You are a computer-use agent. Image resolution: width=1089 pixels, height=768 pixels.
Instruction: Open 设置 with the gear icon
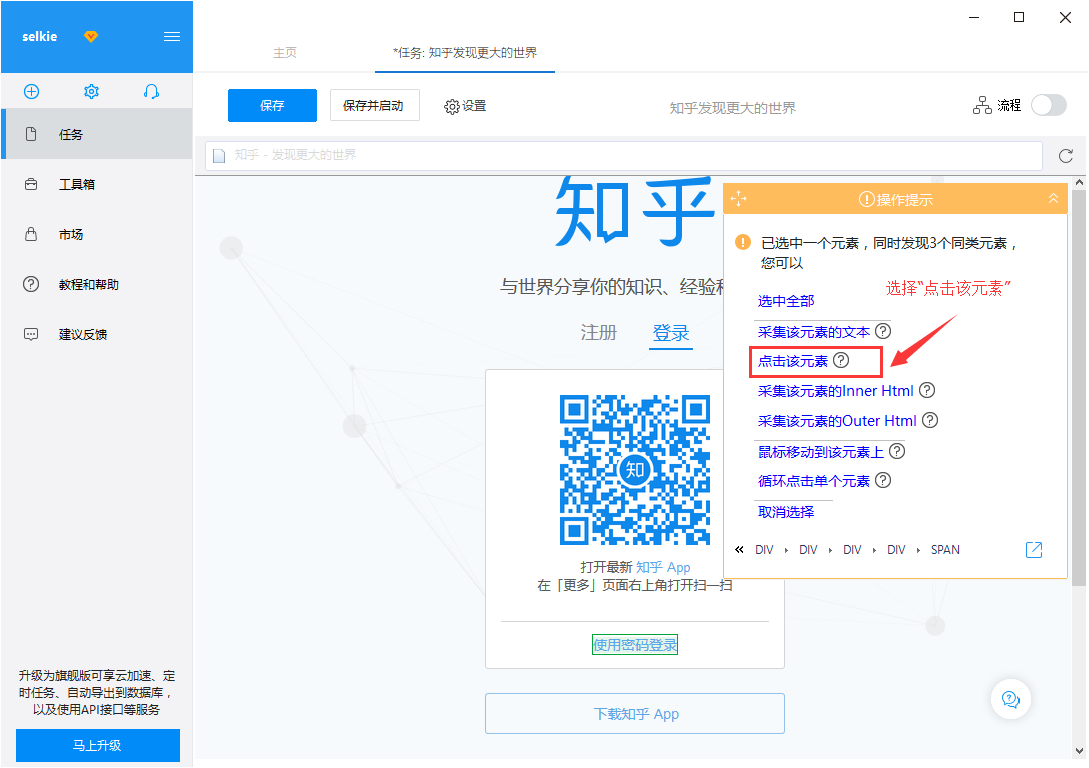[465, 106]
